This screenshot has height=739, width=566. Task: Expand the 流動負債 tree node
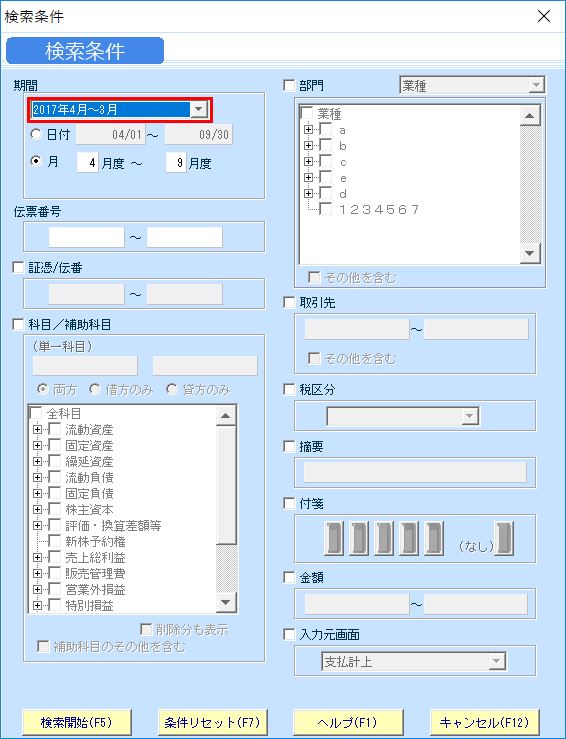(x=37, y=477)
